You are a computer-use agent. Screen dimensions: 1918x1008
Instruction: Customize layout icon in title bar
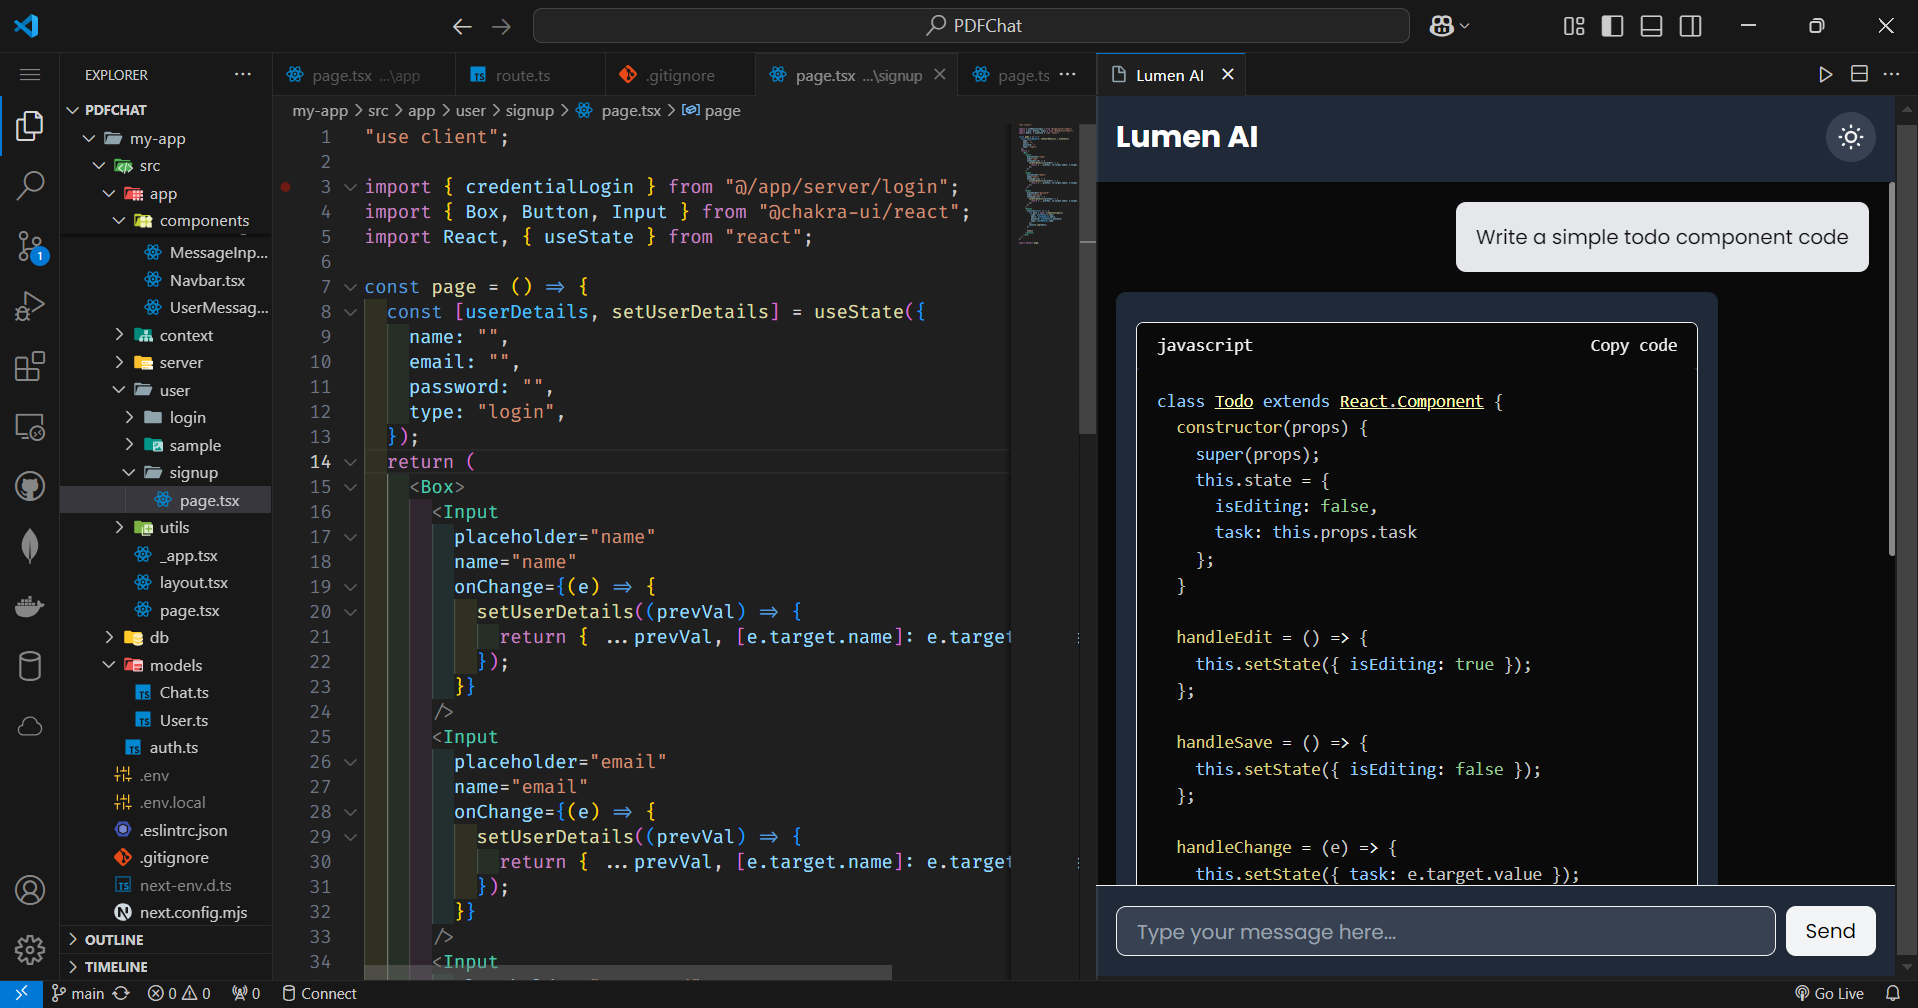click(1574, 26)
